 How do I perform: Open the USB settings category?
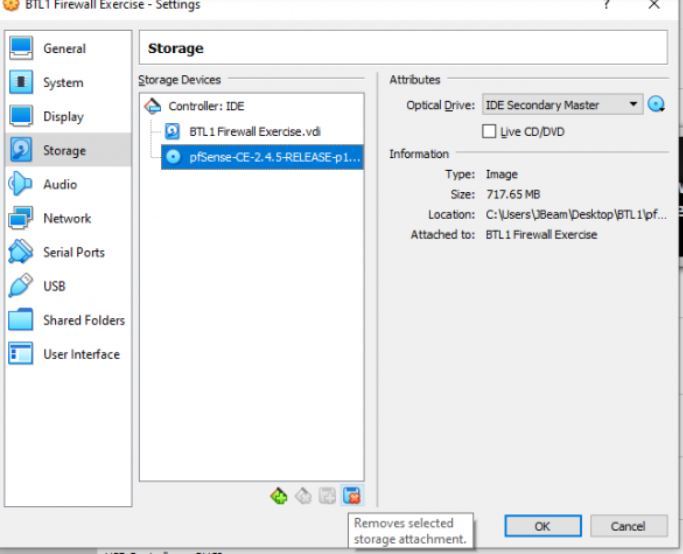68,286
